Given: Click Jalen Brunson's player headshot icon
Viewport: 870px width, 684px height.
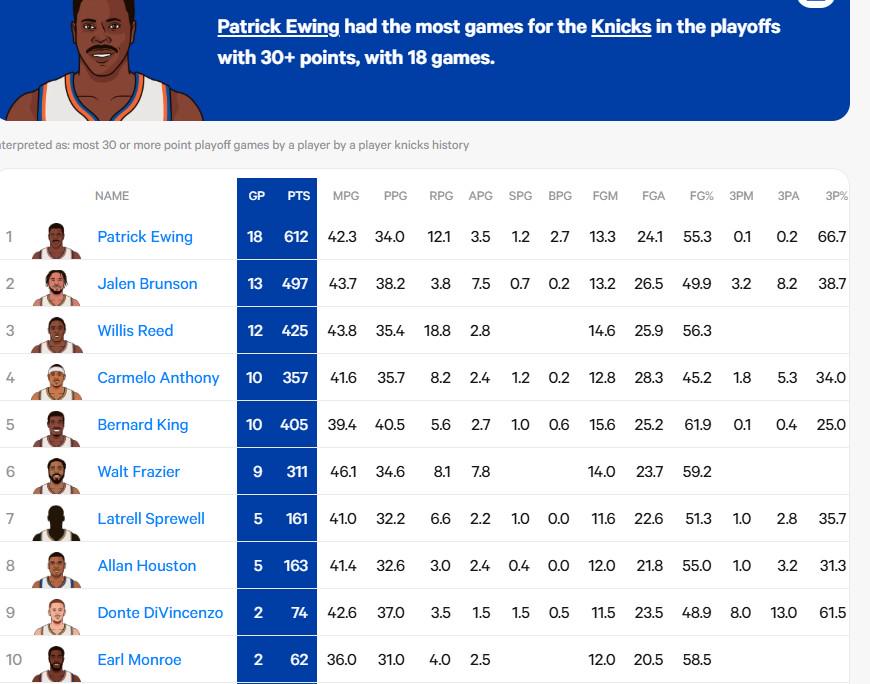Looking at the screenshot, I should (x=57, y=288).
